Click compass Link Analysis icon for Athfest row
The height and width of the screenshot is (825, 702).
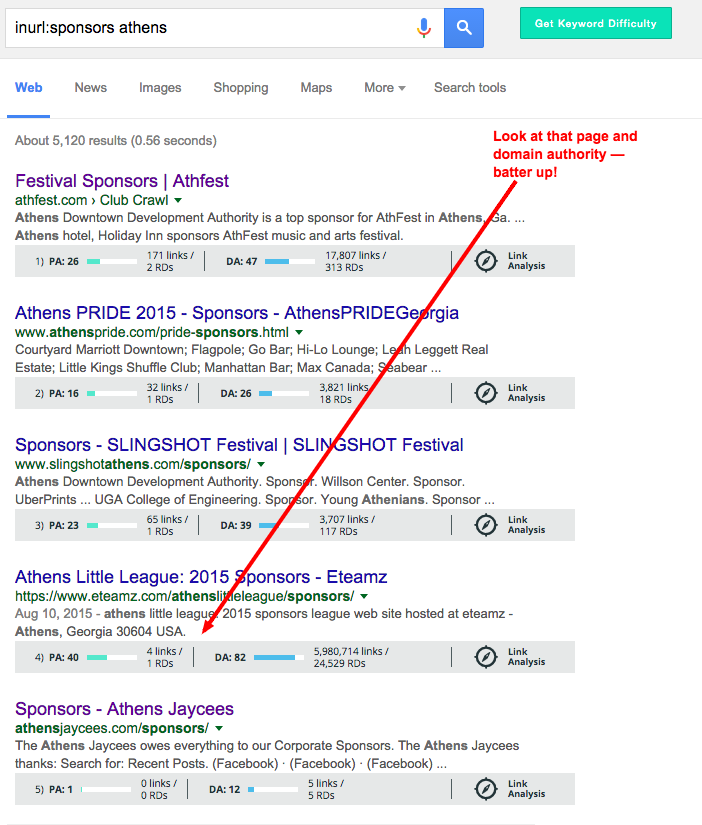[486, 261]
